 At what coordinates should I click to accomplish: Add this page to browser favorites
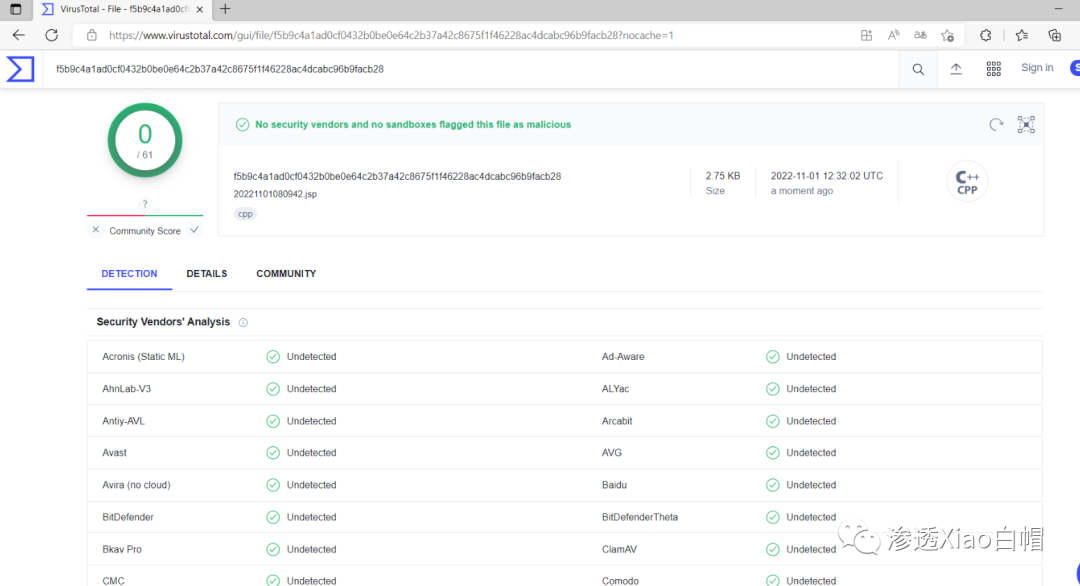(x=947, y=35)
